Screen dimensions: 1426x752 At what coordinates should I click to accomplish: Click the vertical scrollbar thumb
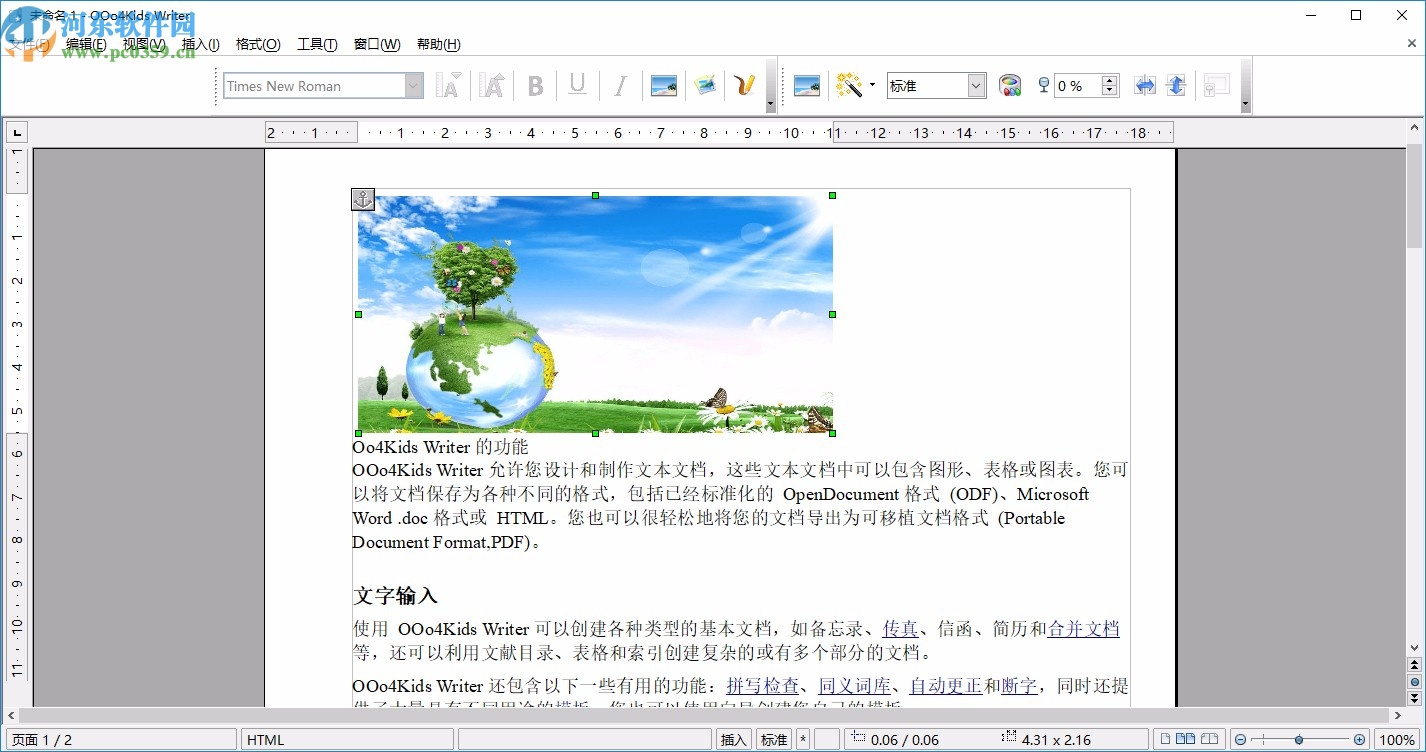(1414, 195)
